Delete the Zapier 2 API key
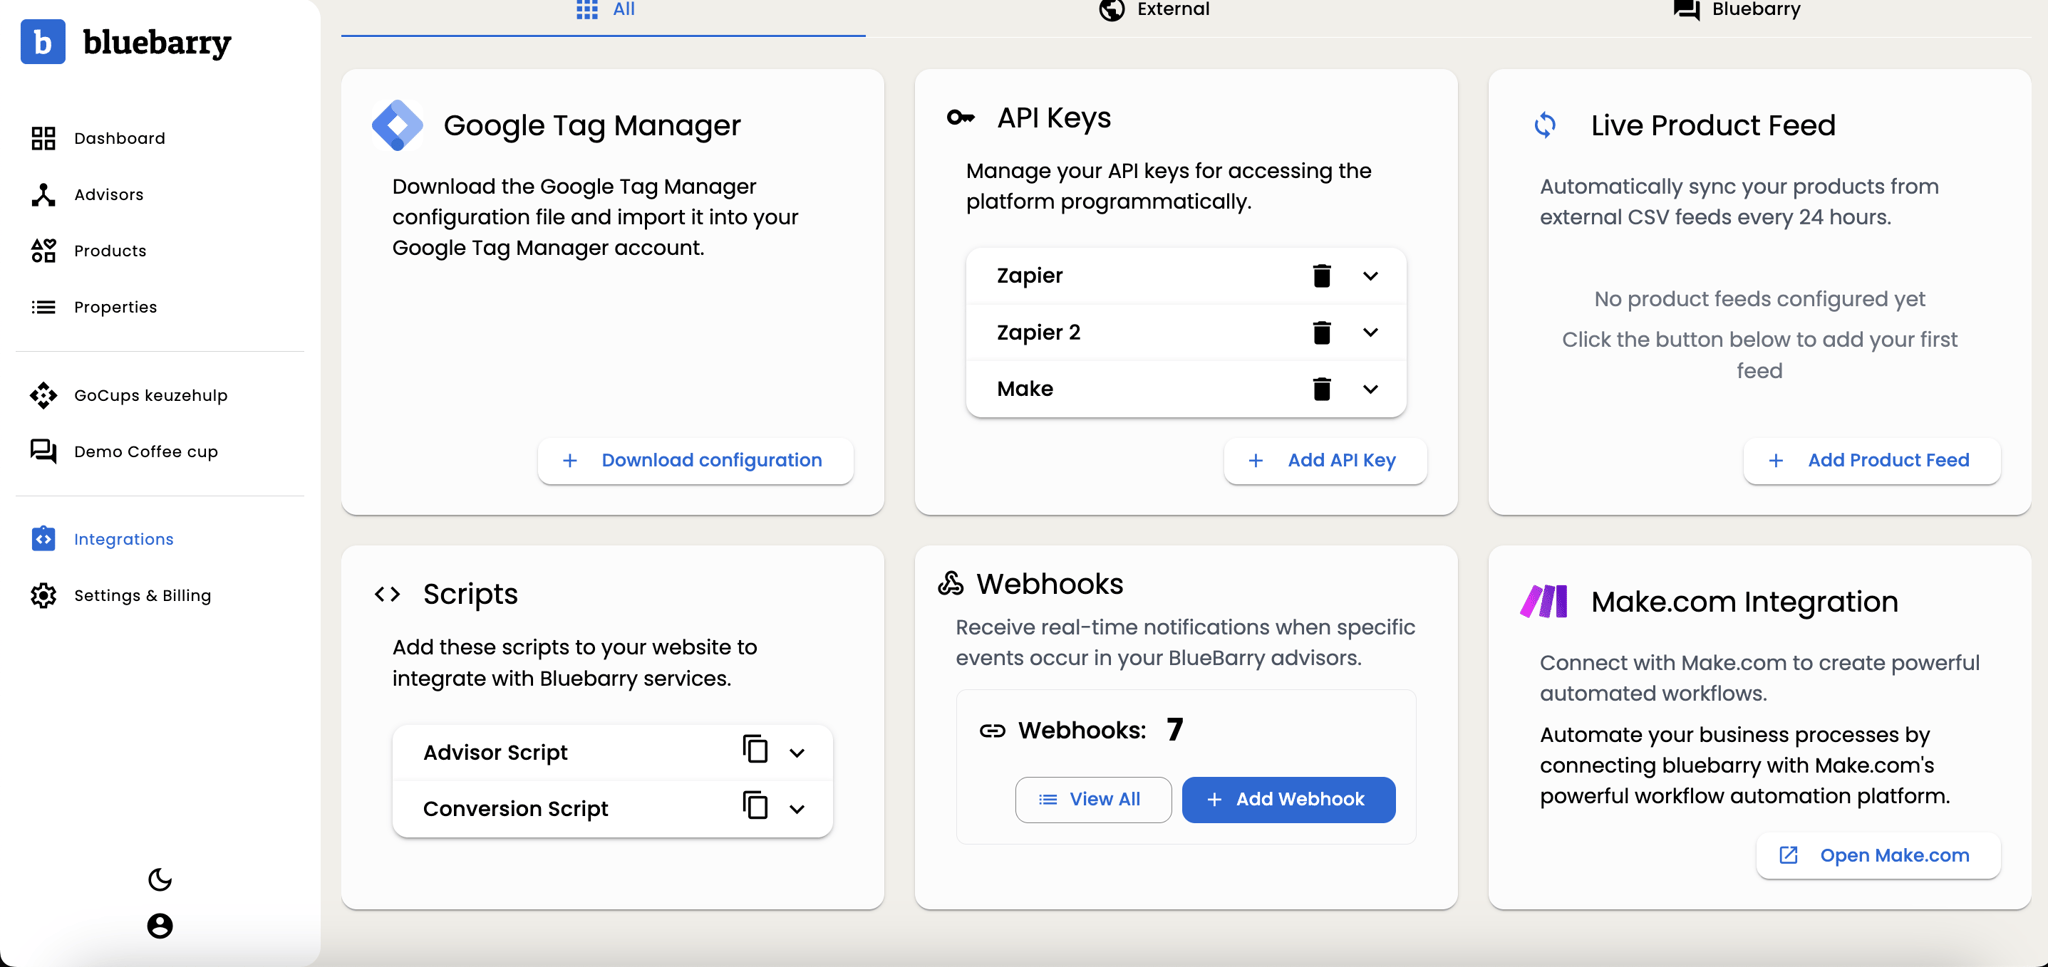Screen dimensions: 2048x967 pos(1322,332)
